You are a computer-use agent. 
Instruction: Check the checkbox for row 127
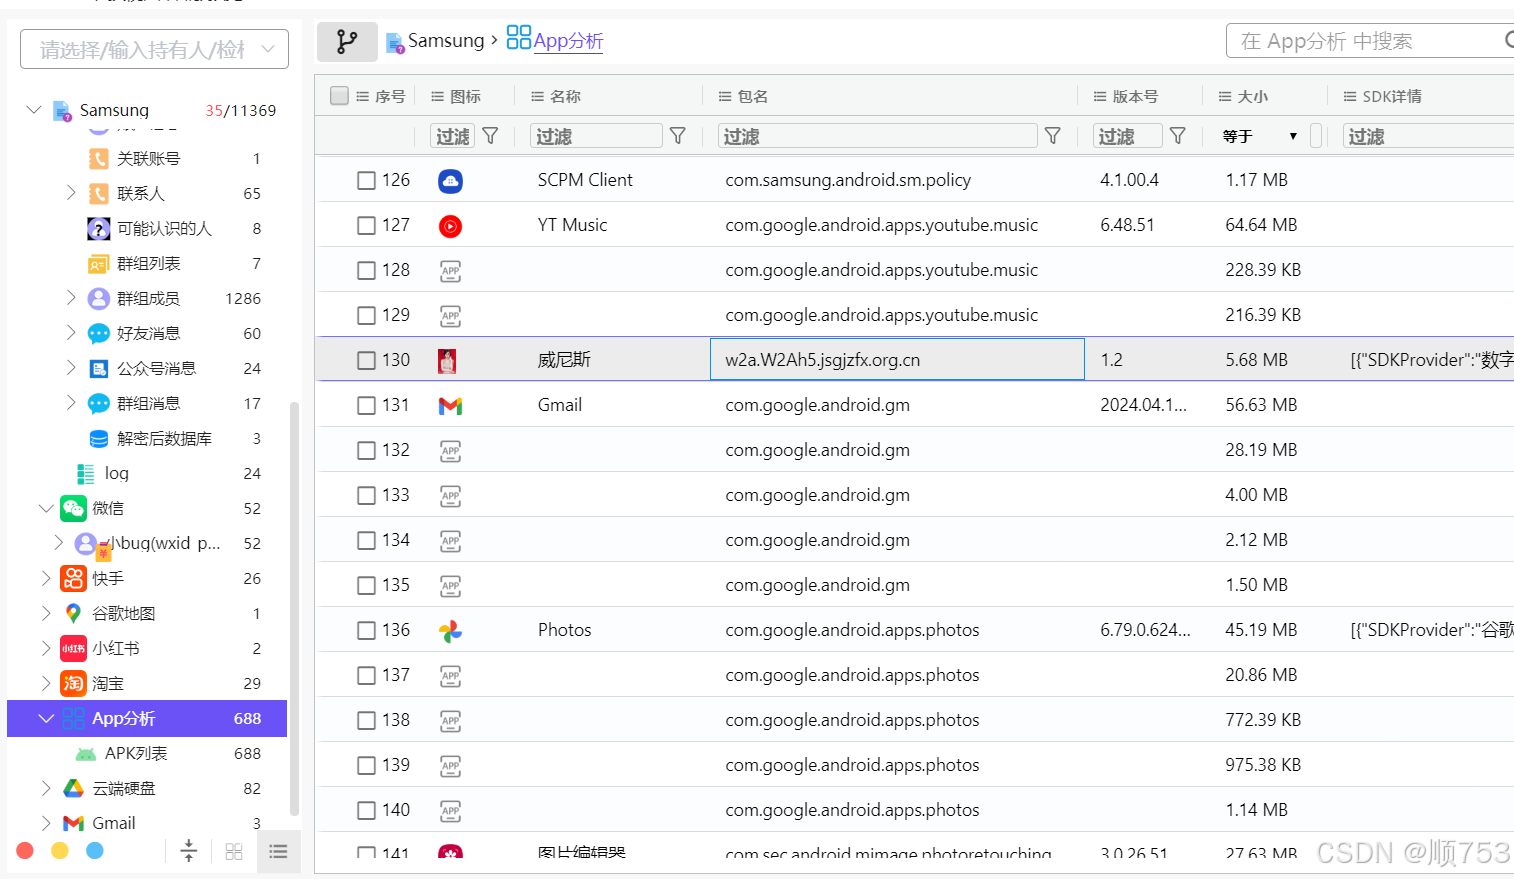point(366,225)
